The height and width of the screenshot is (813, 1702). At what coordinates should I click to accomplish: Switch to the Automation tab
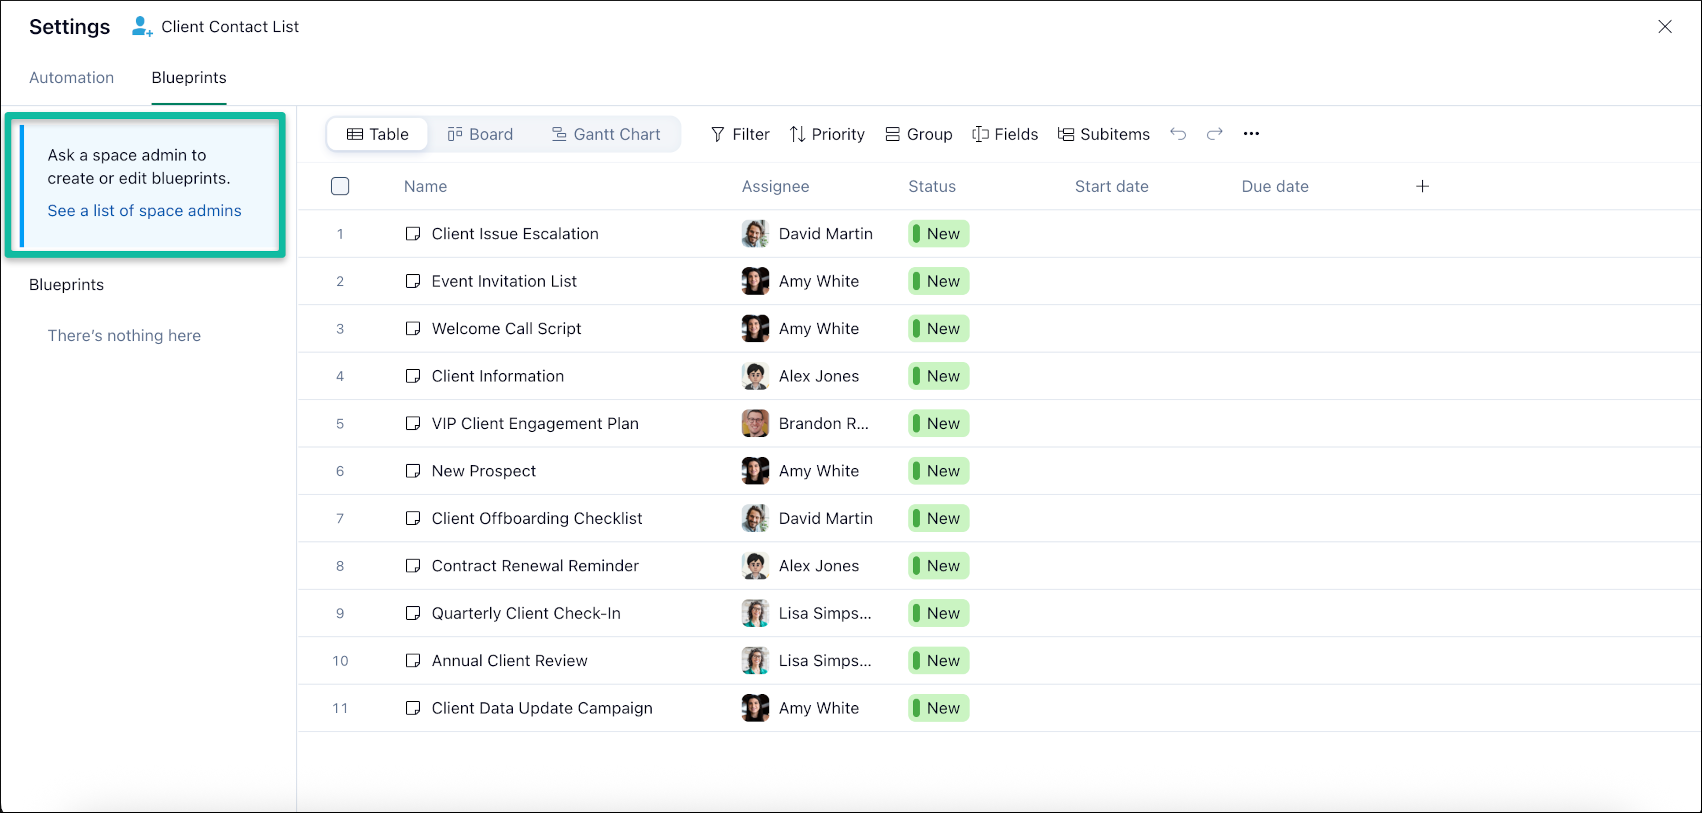(x=71, y=78)
